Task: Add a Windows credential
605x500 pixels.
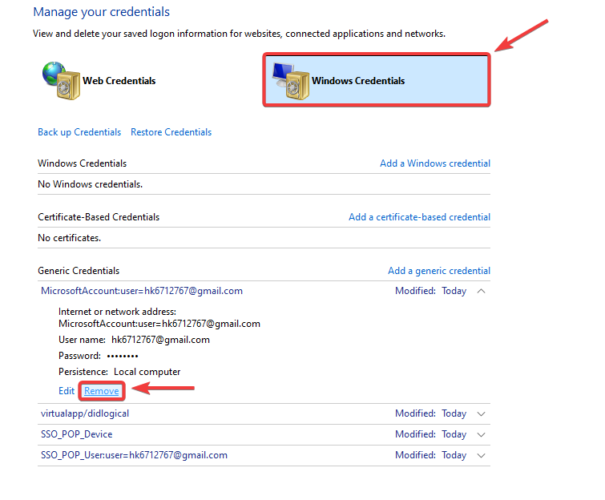Action: [435, 163]
